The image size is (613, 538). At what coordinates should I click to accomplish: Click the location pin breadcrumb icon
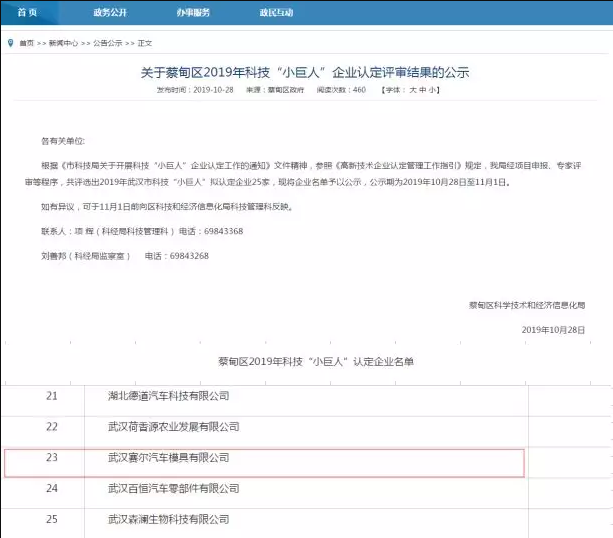11,43
